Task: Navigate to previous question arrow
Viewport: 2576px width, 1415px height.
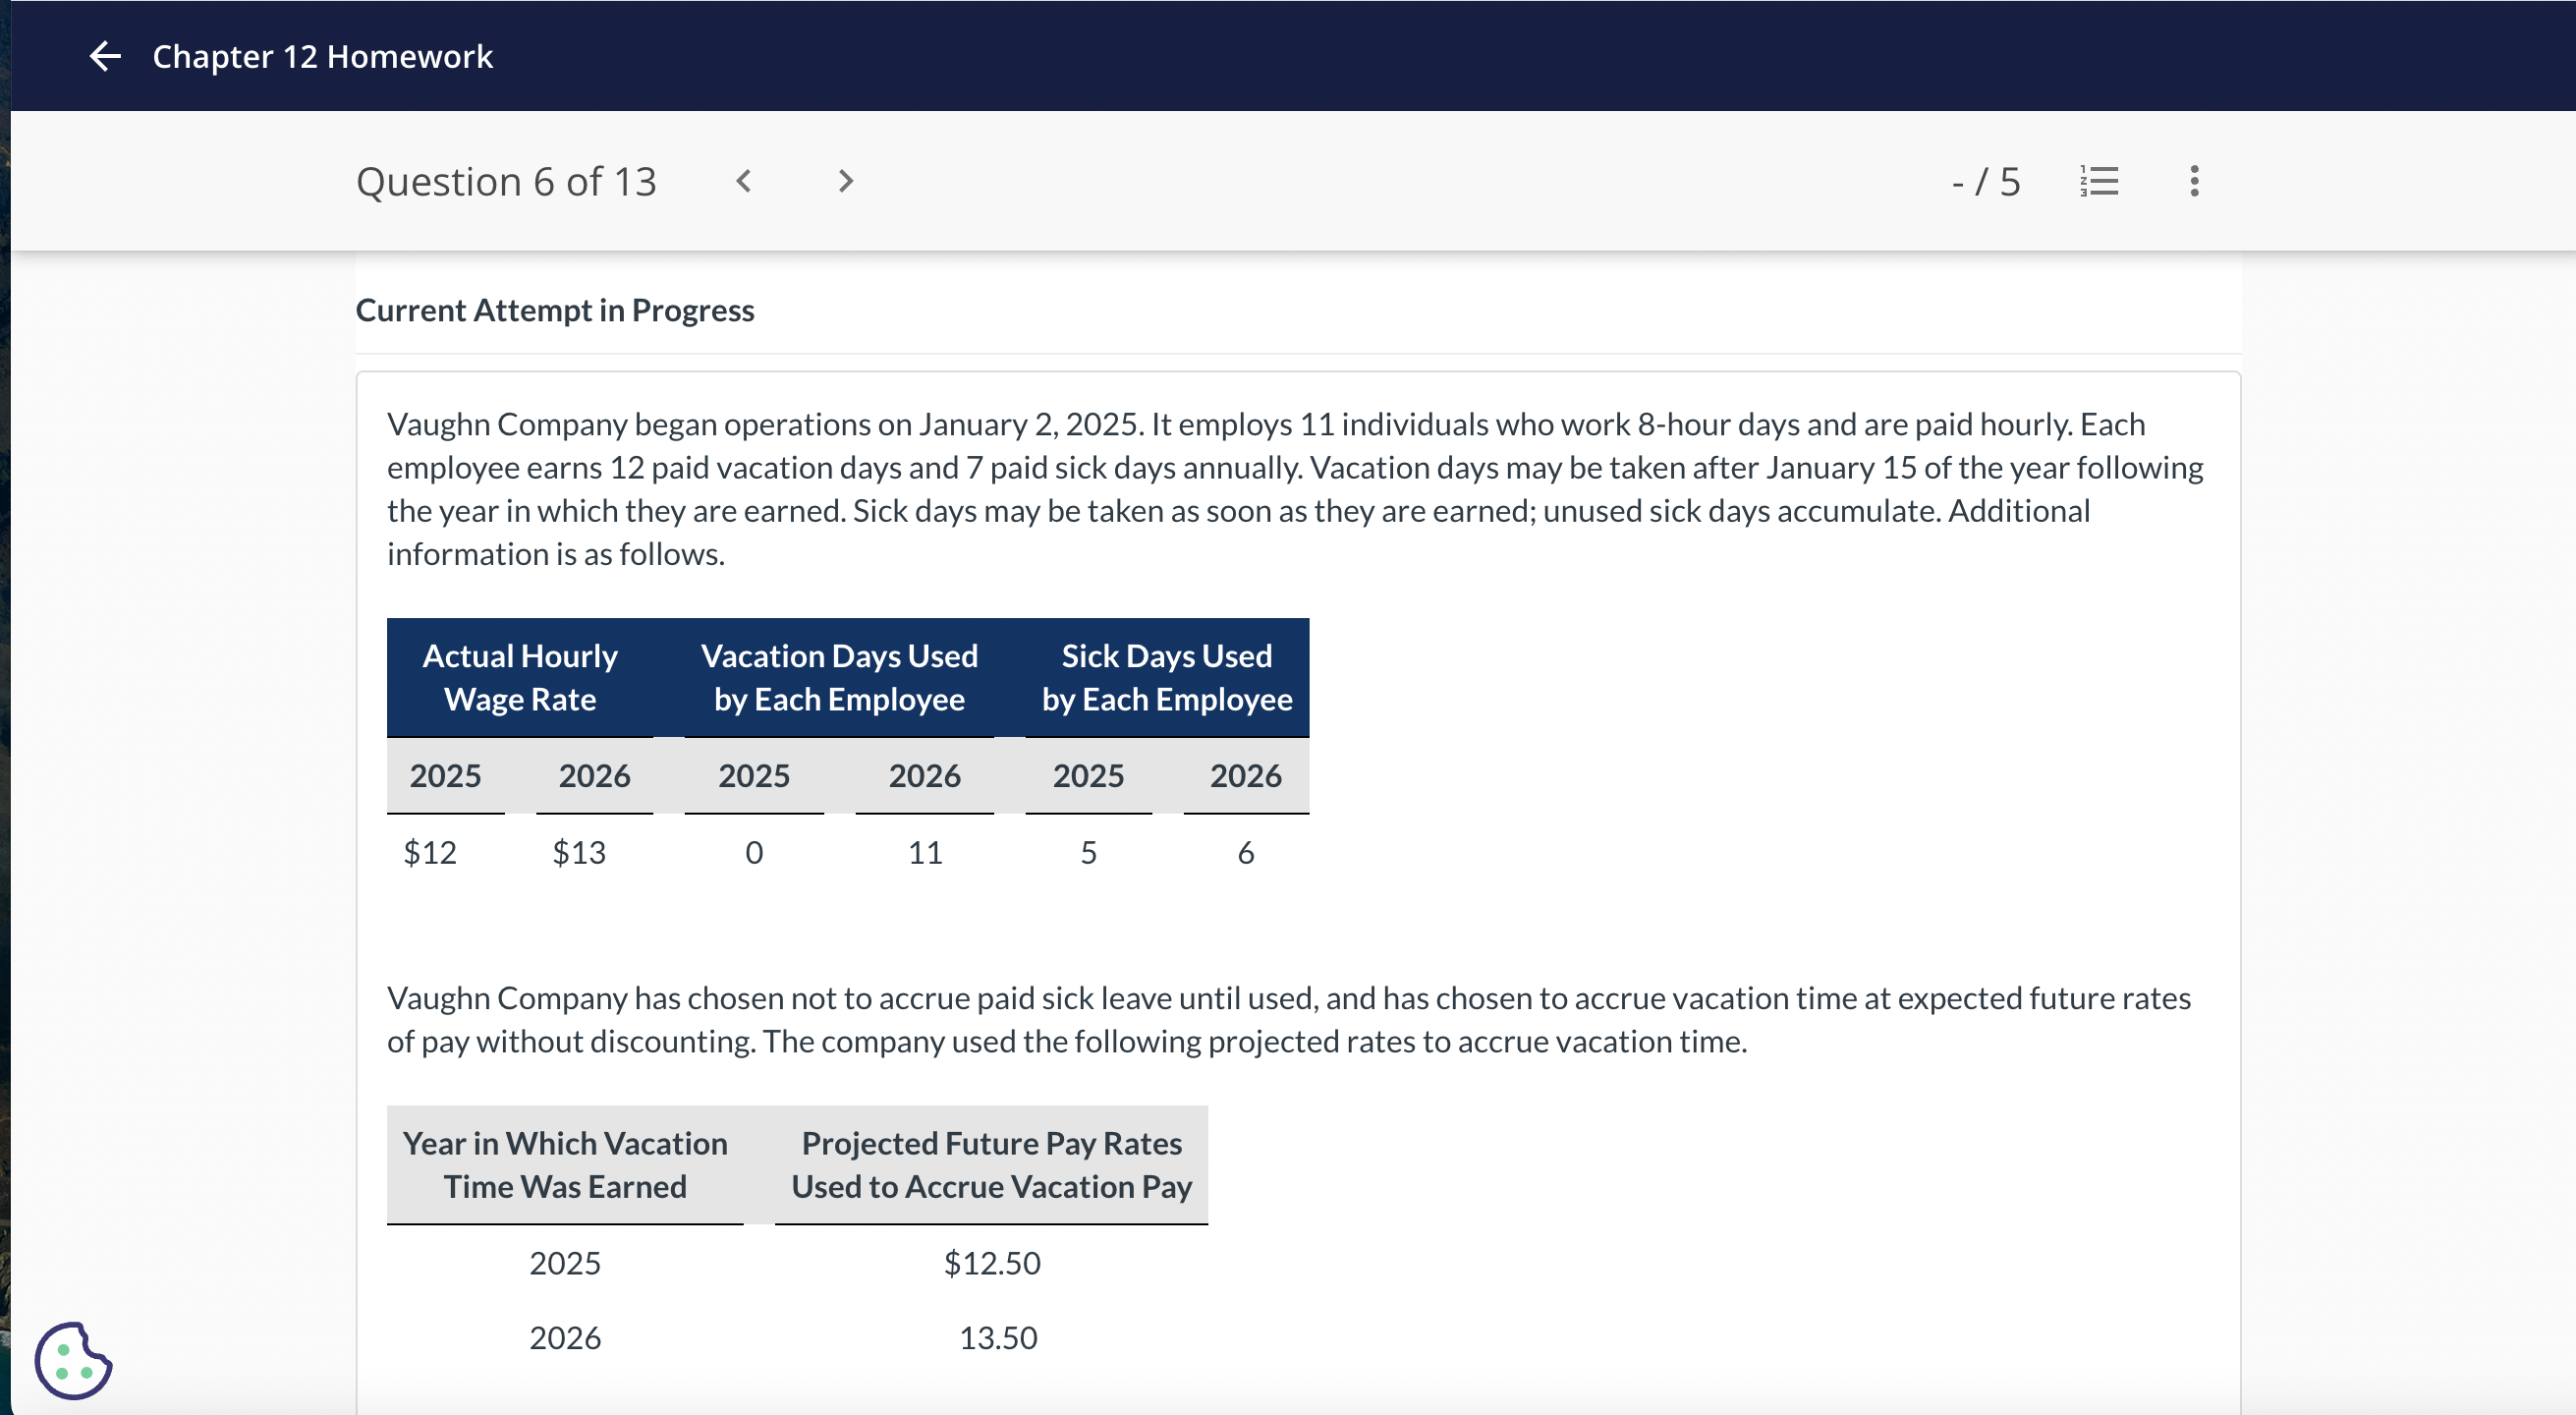Action: 748,181
